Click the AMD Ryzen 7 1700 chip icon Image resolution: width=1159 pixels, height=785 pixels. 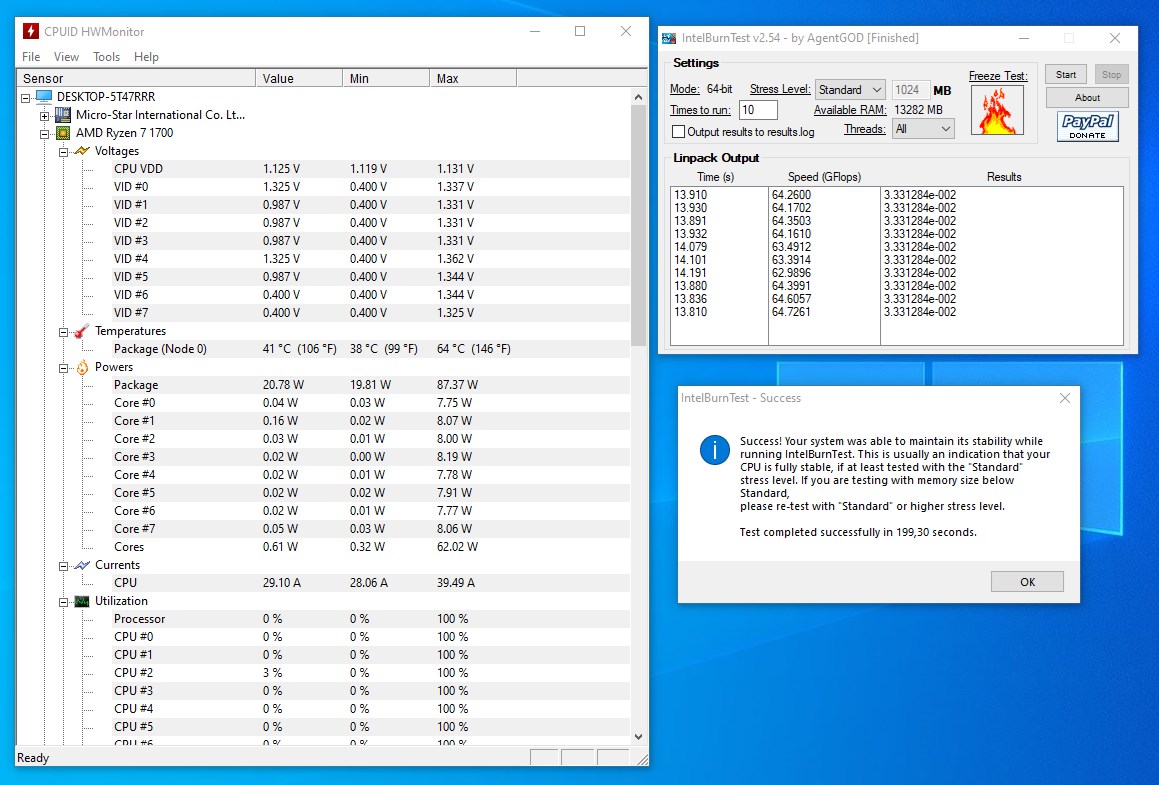(63, 133)
